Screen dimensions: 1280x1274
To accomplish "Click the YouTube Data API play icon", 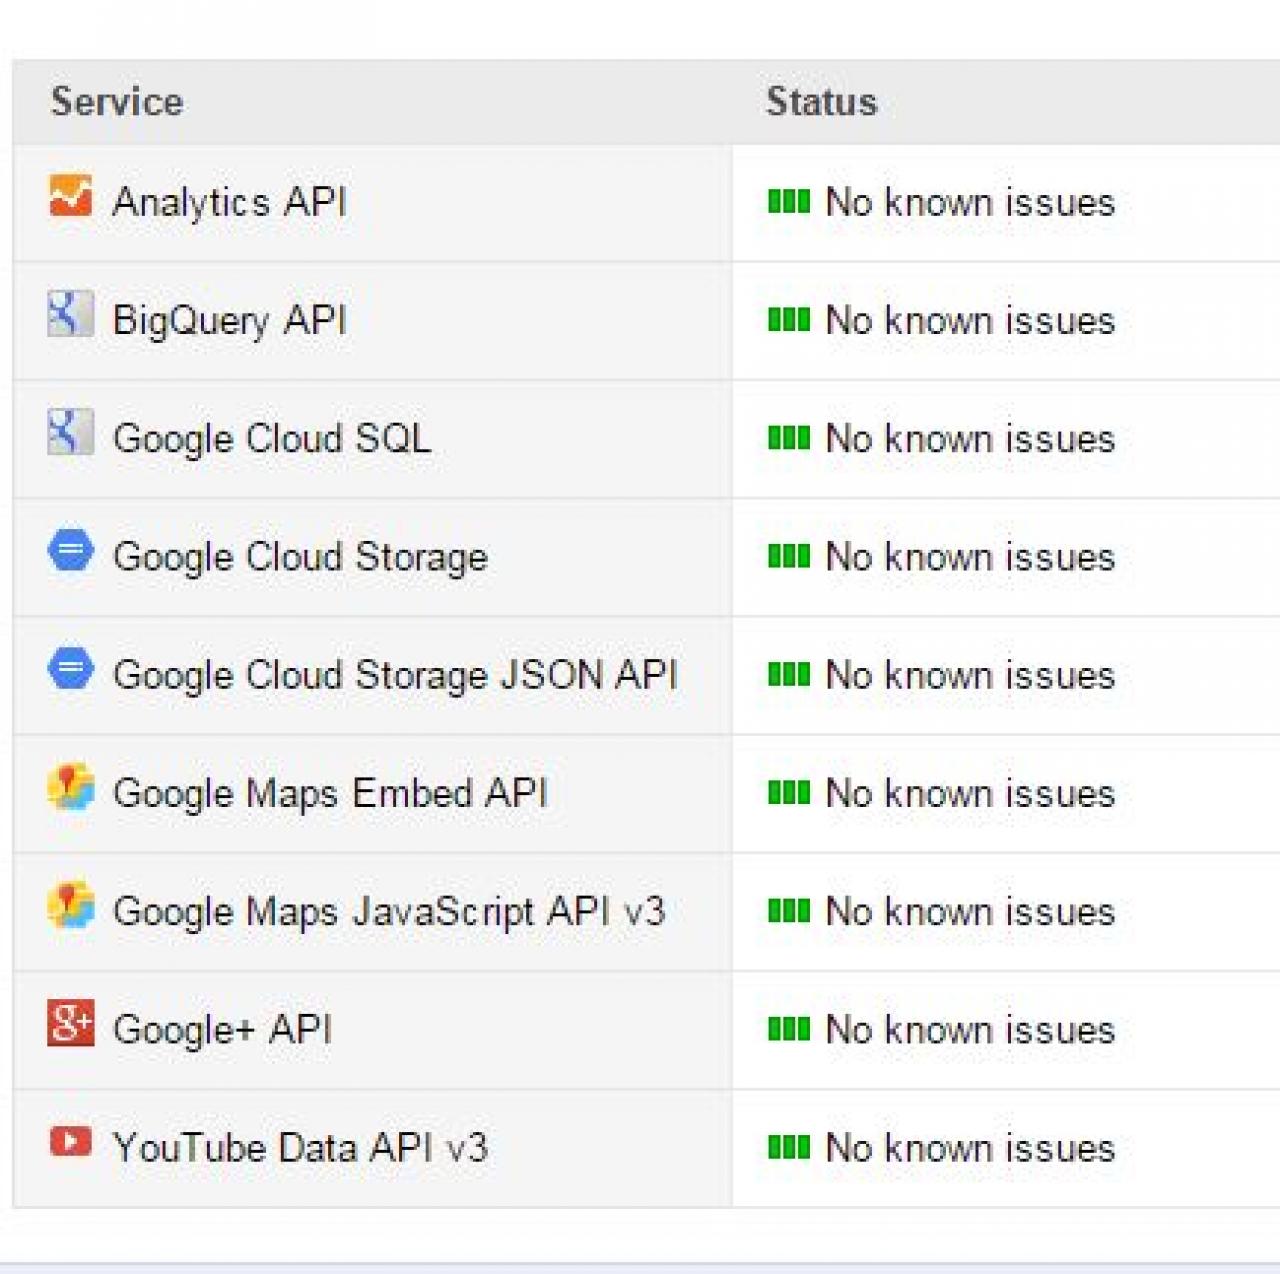I will tap(70, 1142).
